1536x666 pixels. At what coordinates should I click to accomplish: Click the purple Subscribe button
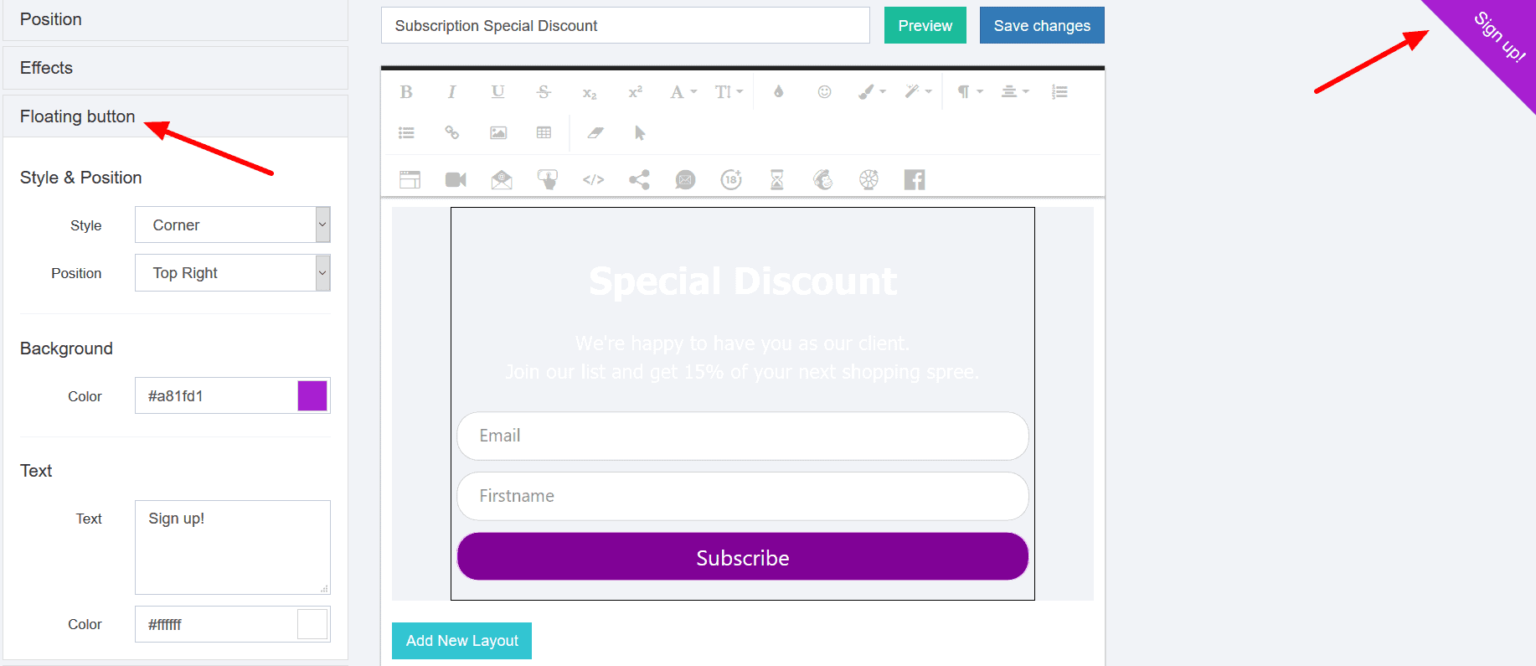[743, 557]
